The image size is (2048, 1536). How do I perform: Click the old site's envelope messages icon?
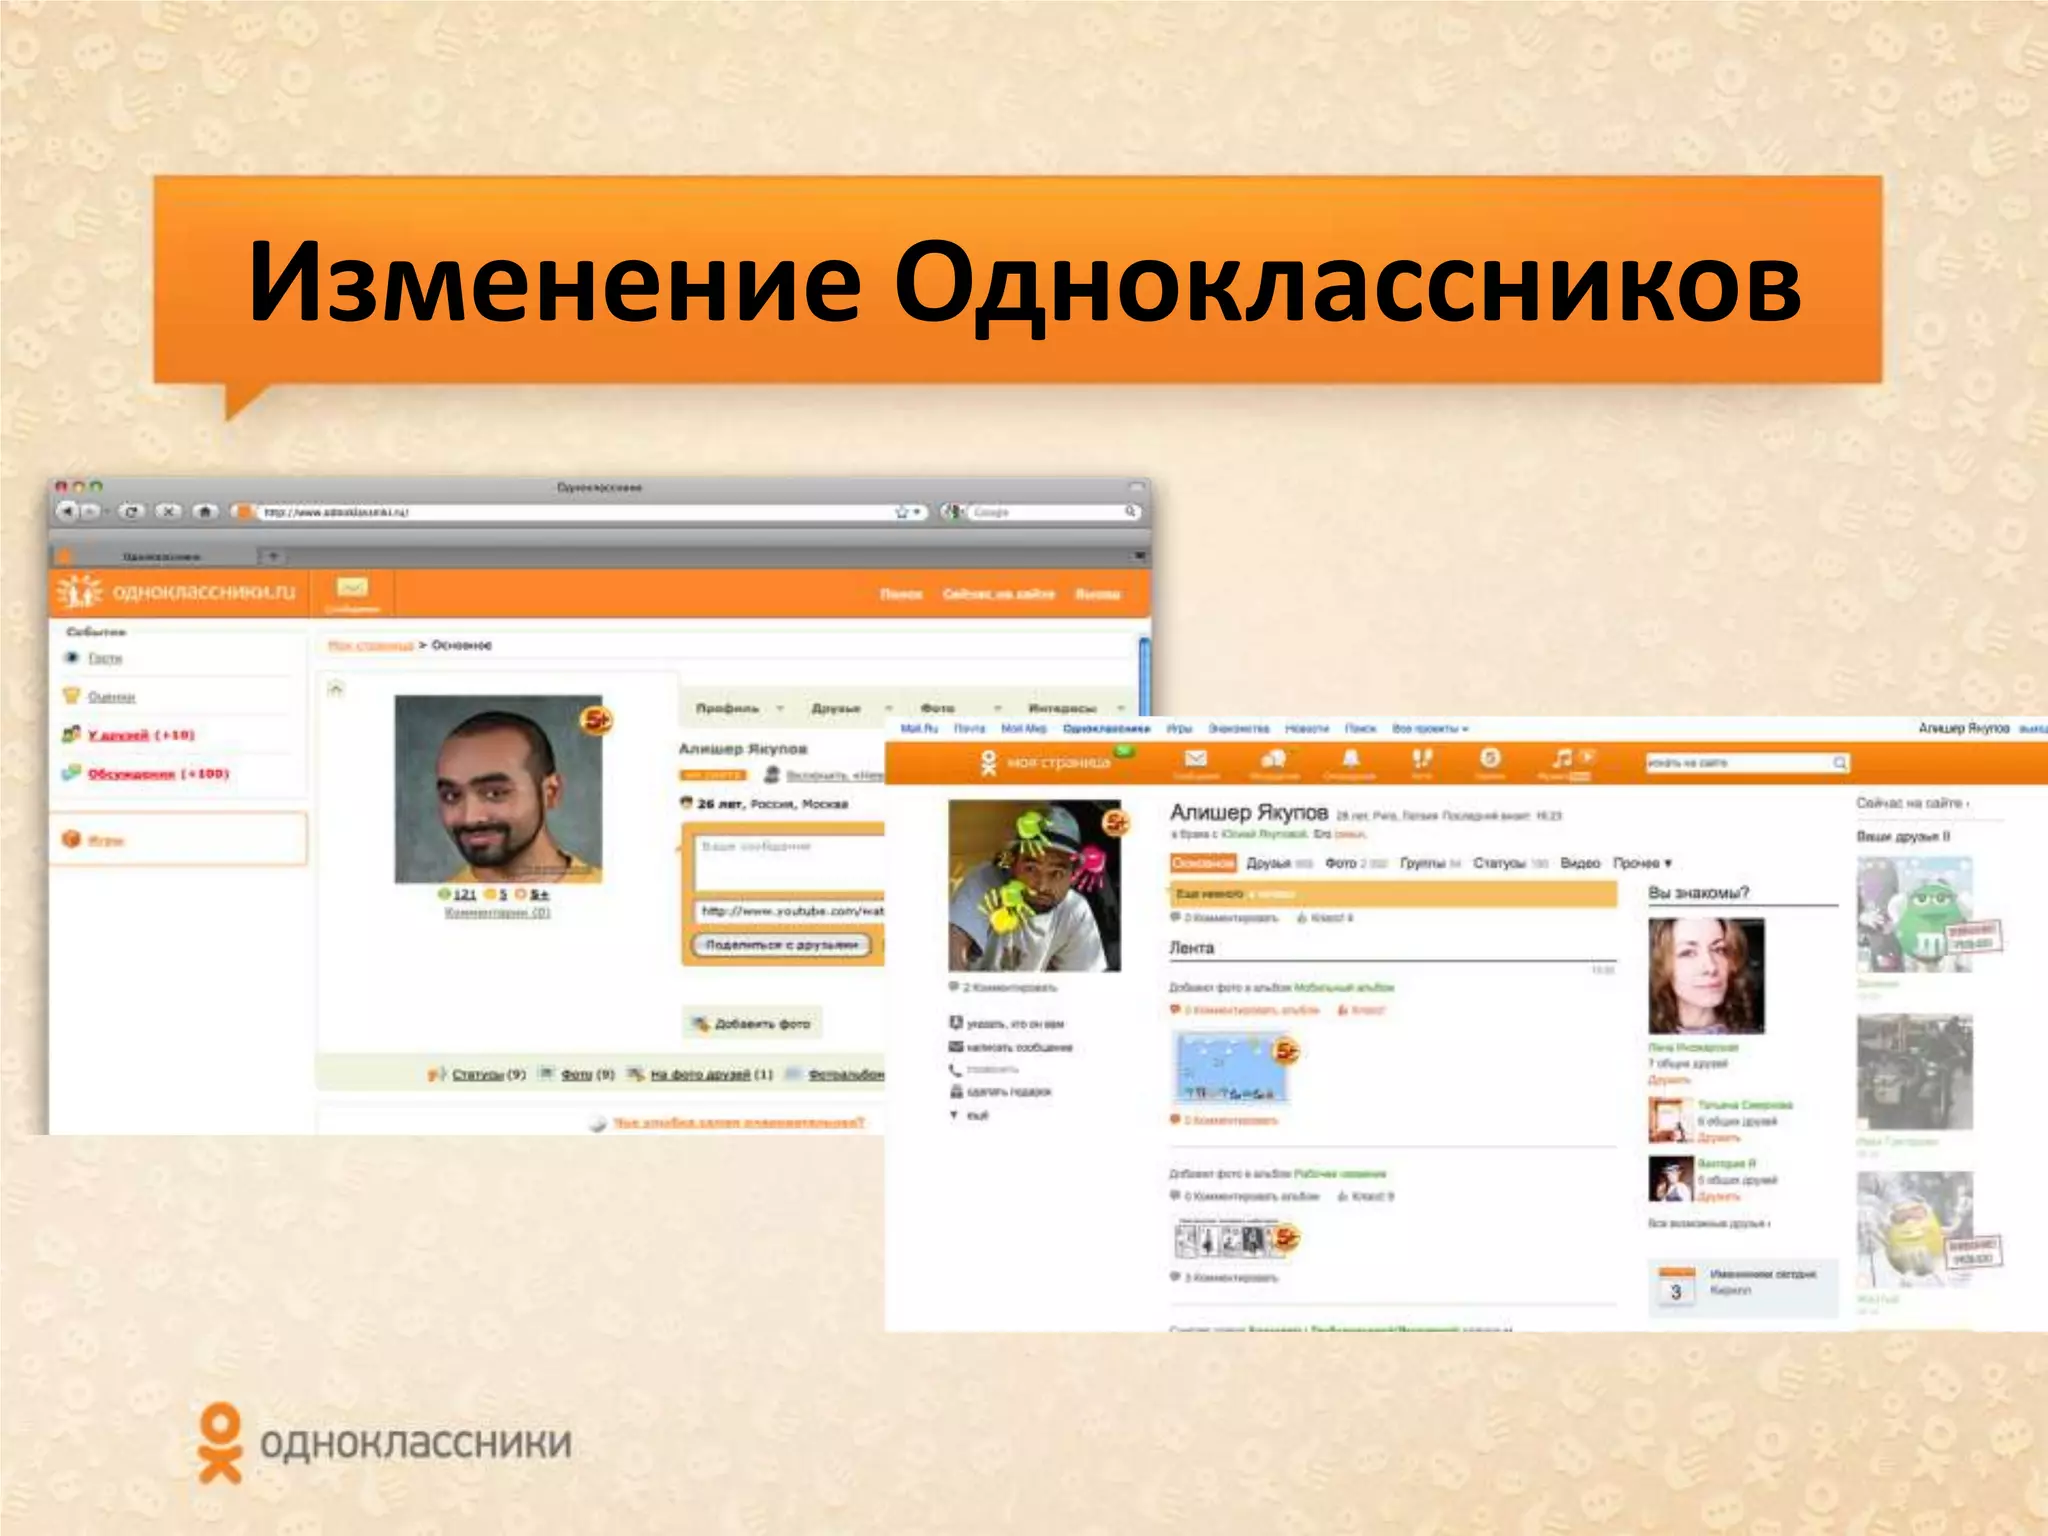(352, 587)
